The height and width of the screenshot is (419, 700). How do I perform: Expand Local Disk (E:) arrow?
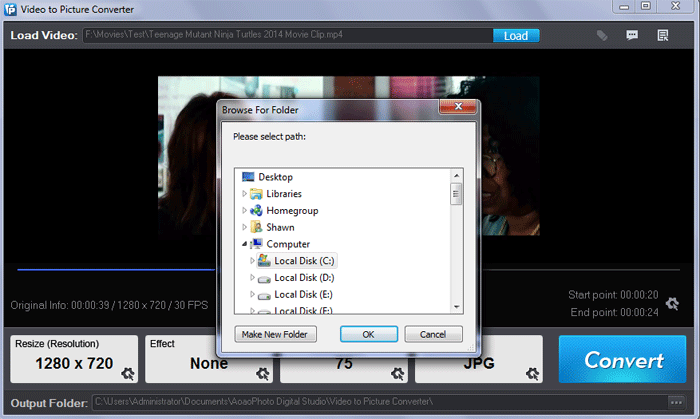click(252, 294)
